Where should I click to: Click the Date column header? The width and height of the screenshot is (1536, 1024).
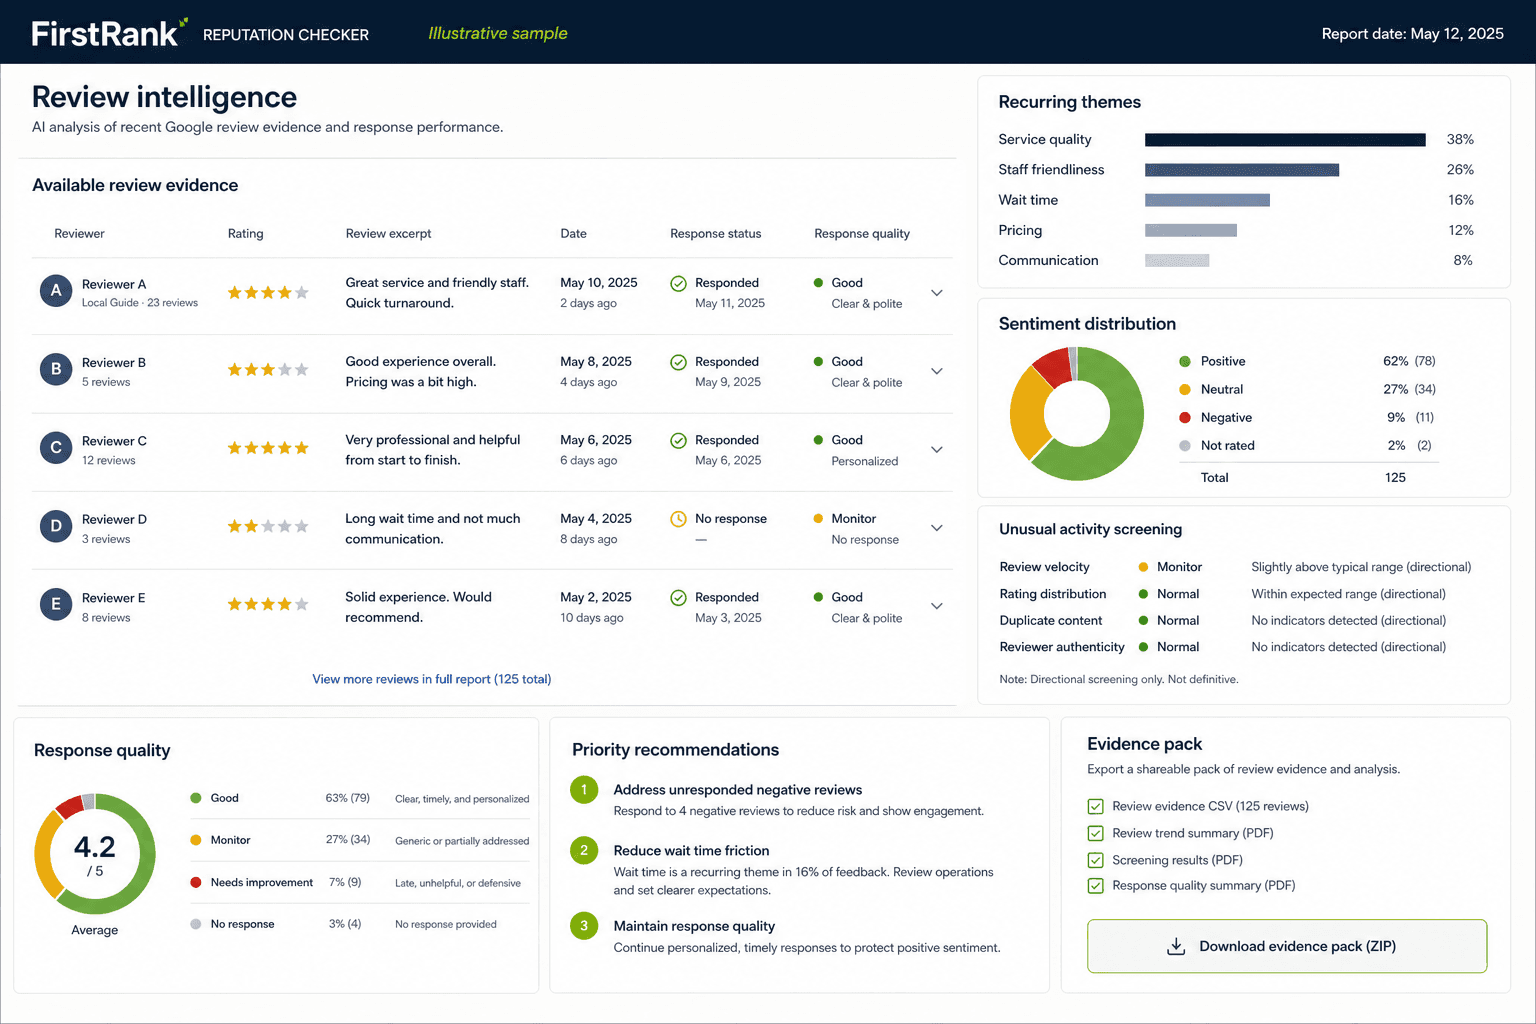pyautogui.click(x=573, y=234)
